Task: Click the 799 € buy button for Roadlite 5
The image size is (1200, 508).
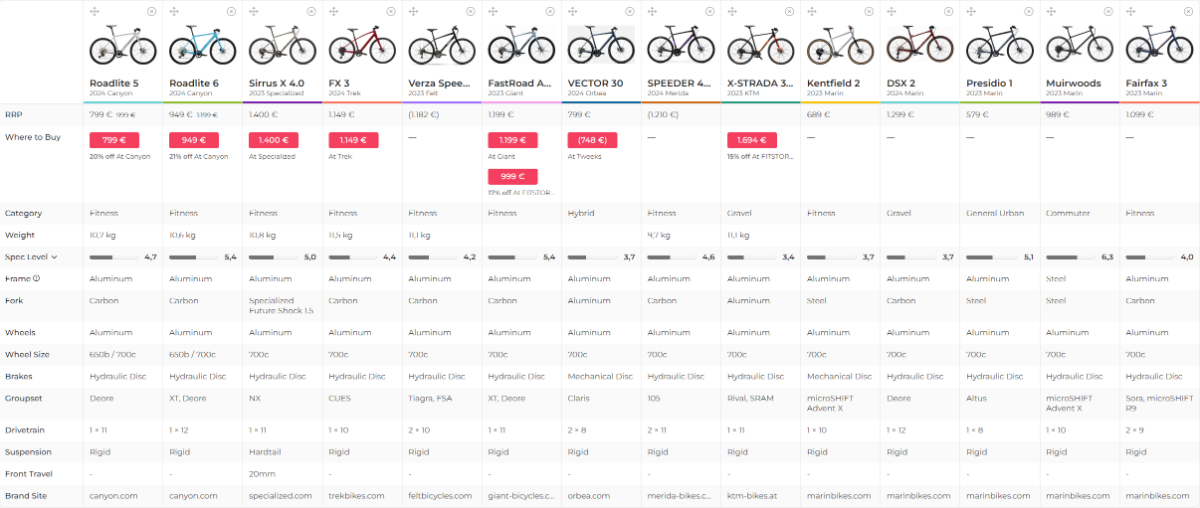Action: 114,141
